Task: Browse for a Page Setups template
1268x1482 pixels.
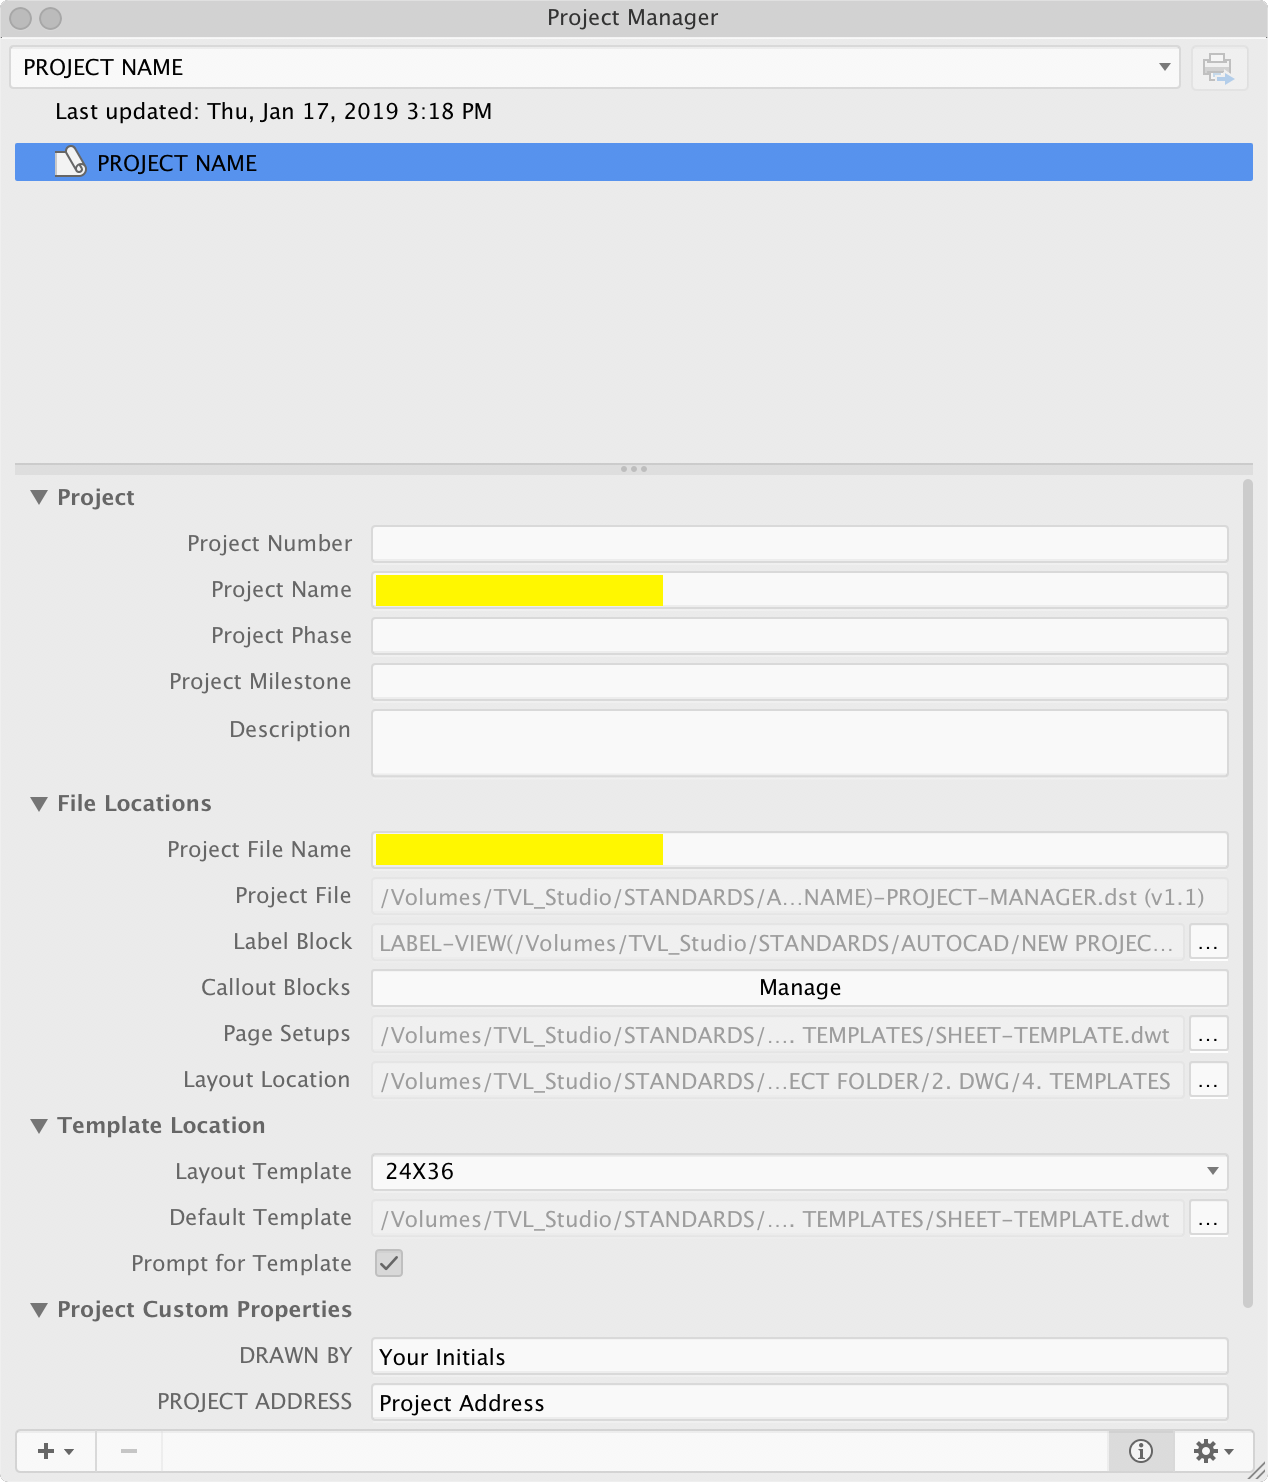Action: (1208, 1034)
